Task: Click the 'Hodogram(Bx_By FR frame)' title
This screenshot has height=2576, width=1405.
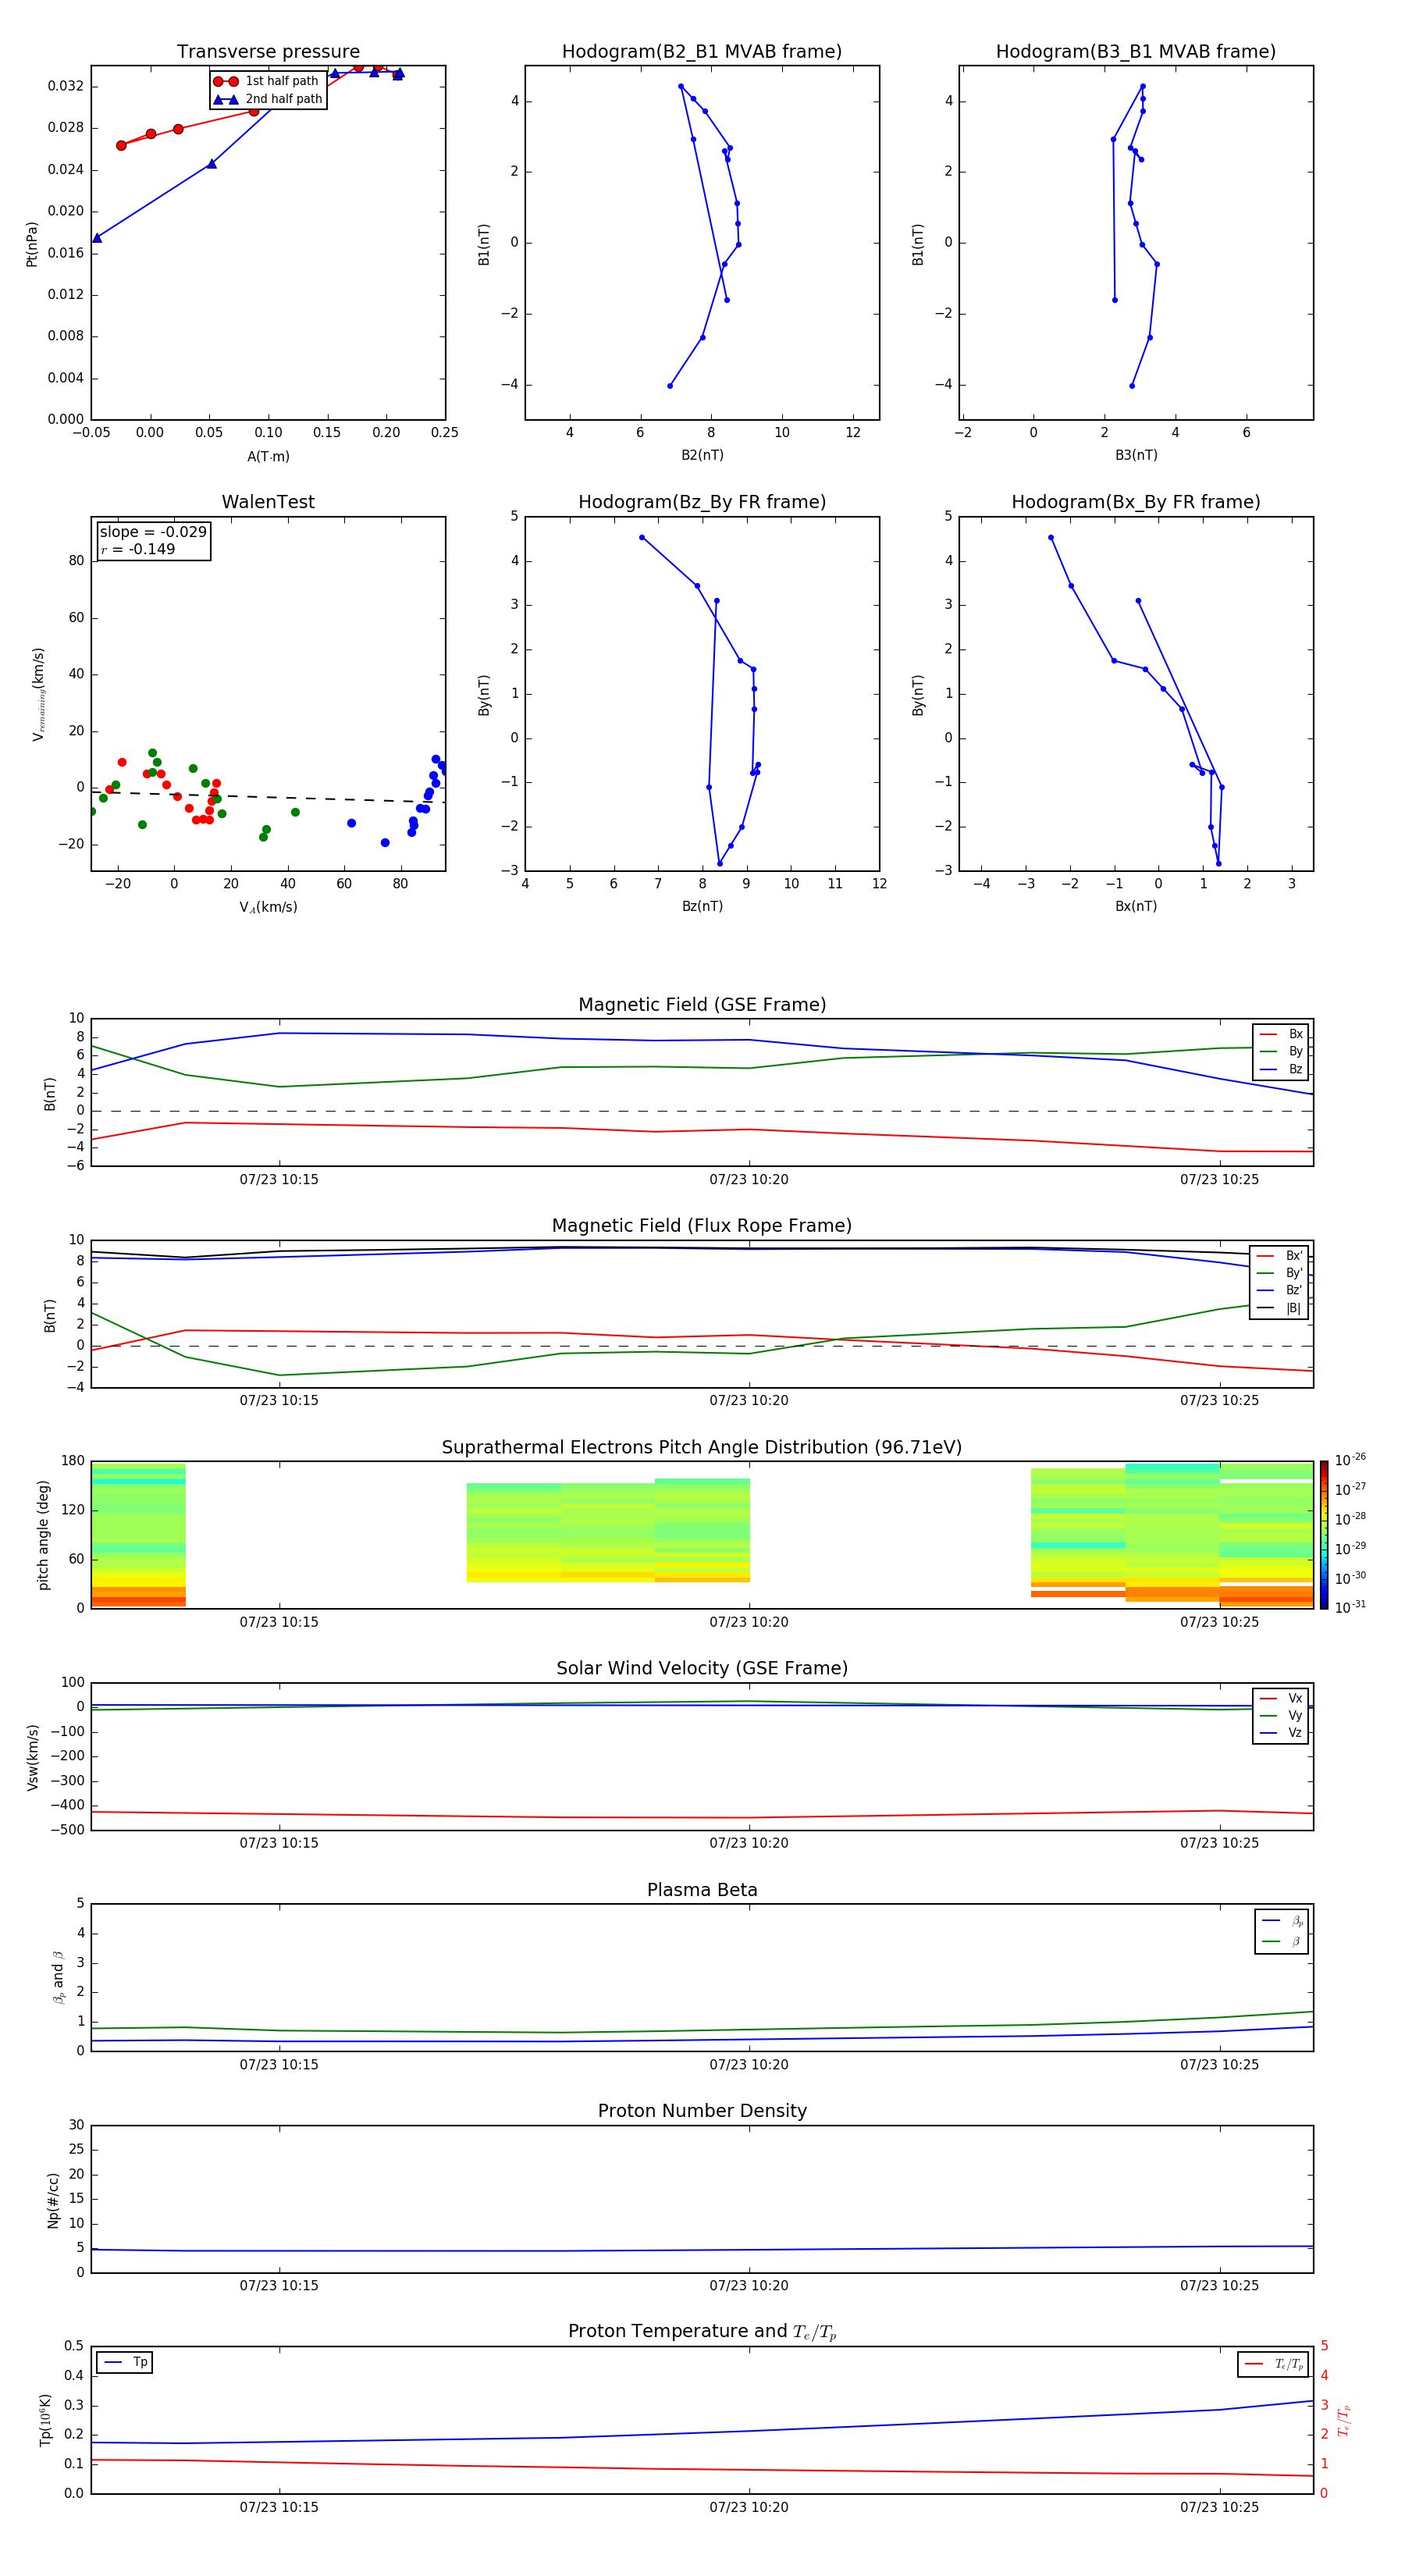Action: (x=1136, y=502)
